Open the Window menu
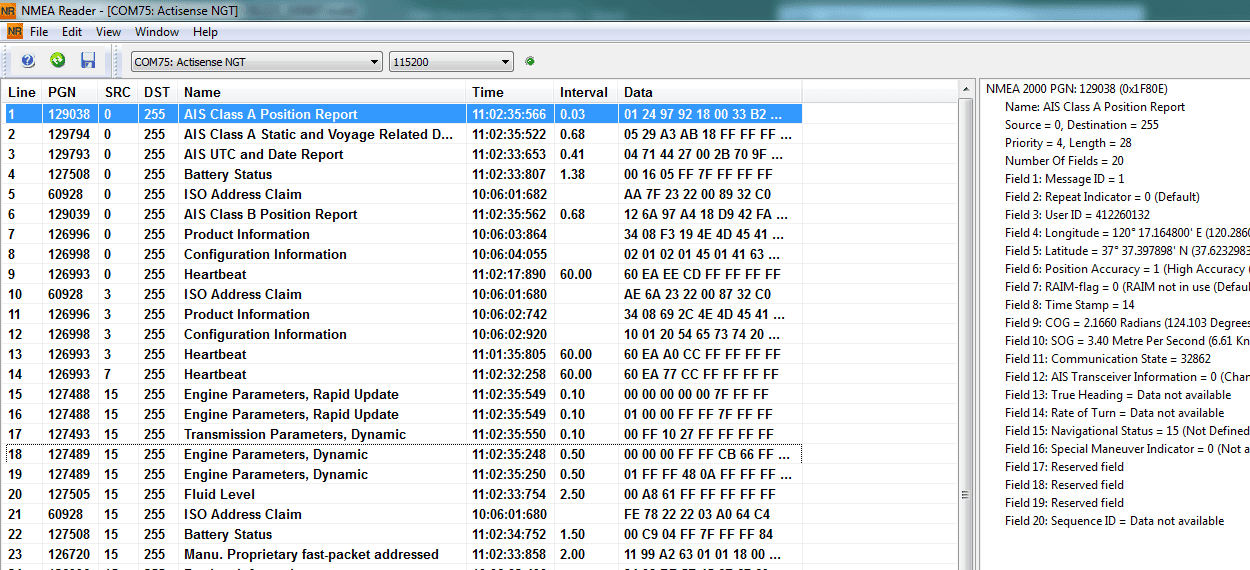The width and height of the screenshot is (1250, 570). (x=157, y=32)
